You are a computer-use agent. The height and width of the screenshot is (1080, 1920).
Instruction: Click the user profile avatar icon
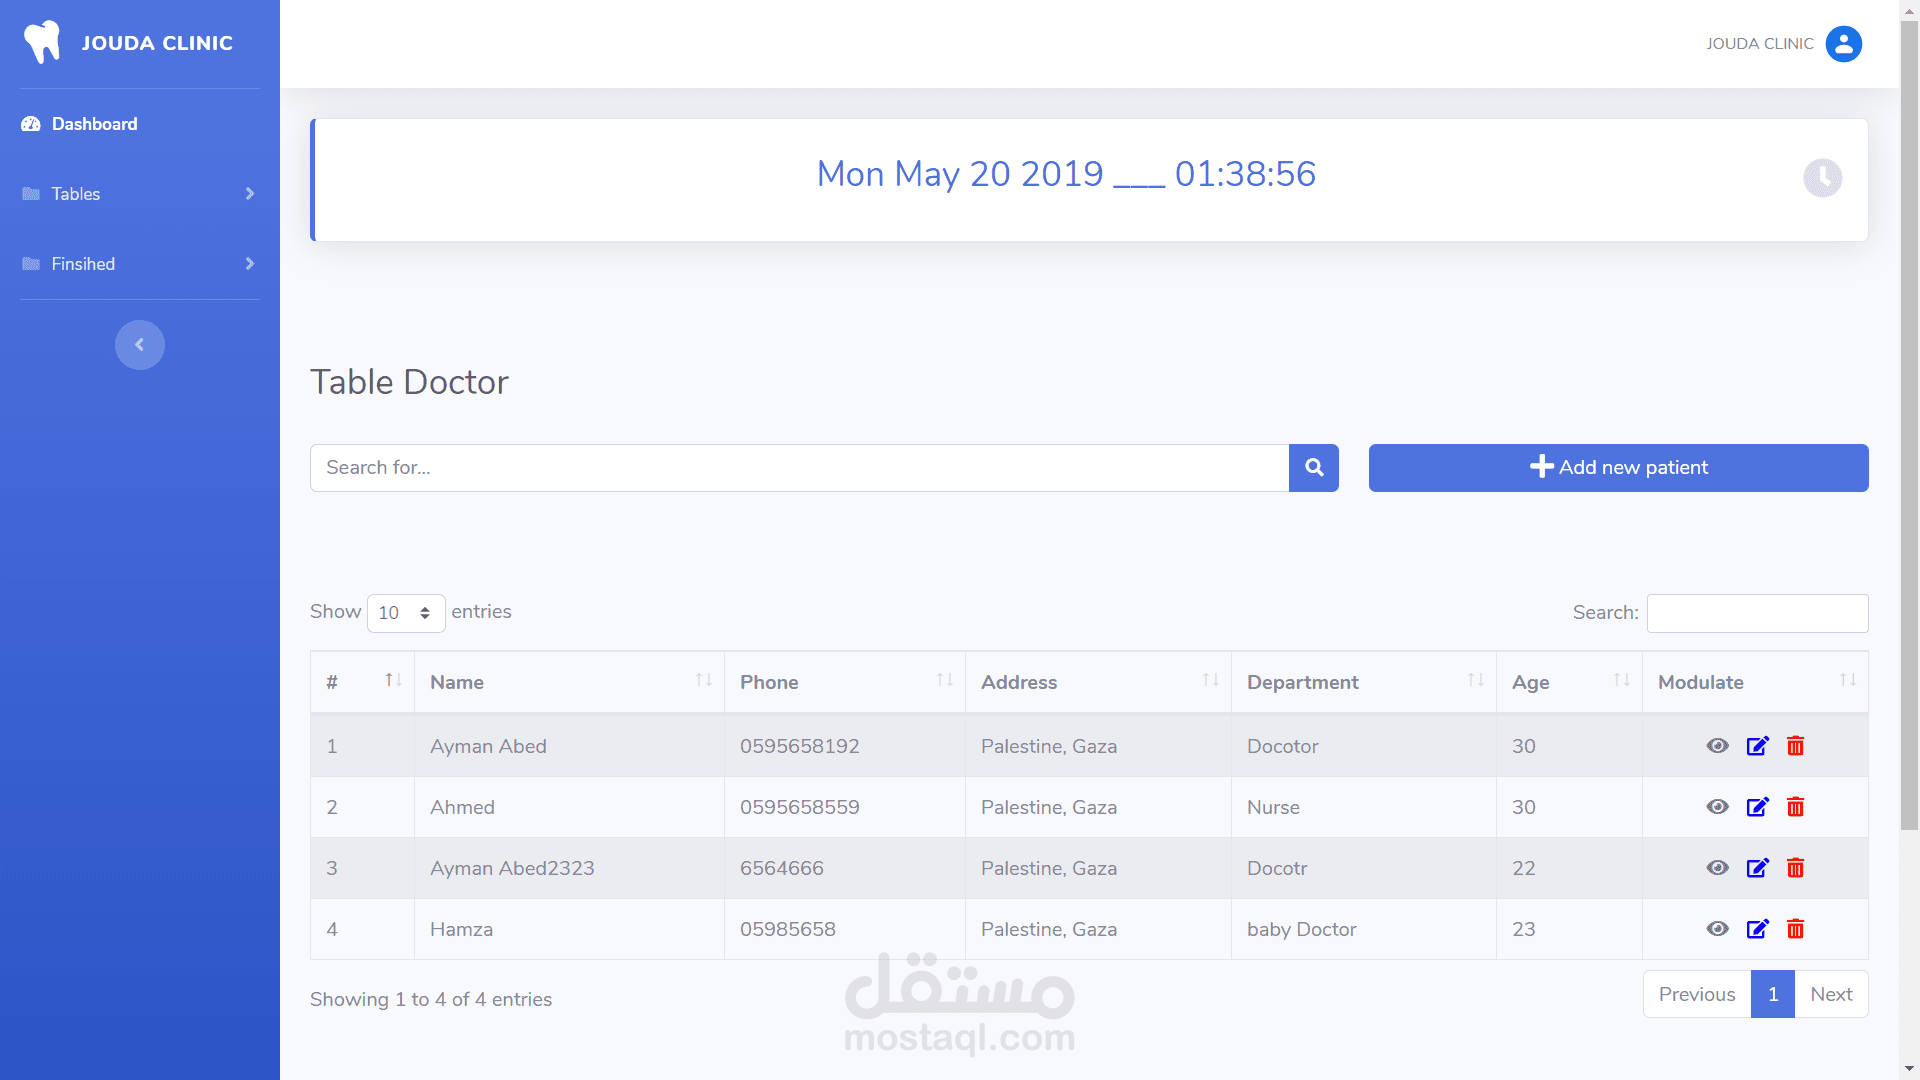coord(1843,44)
